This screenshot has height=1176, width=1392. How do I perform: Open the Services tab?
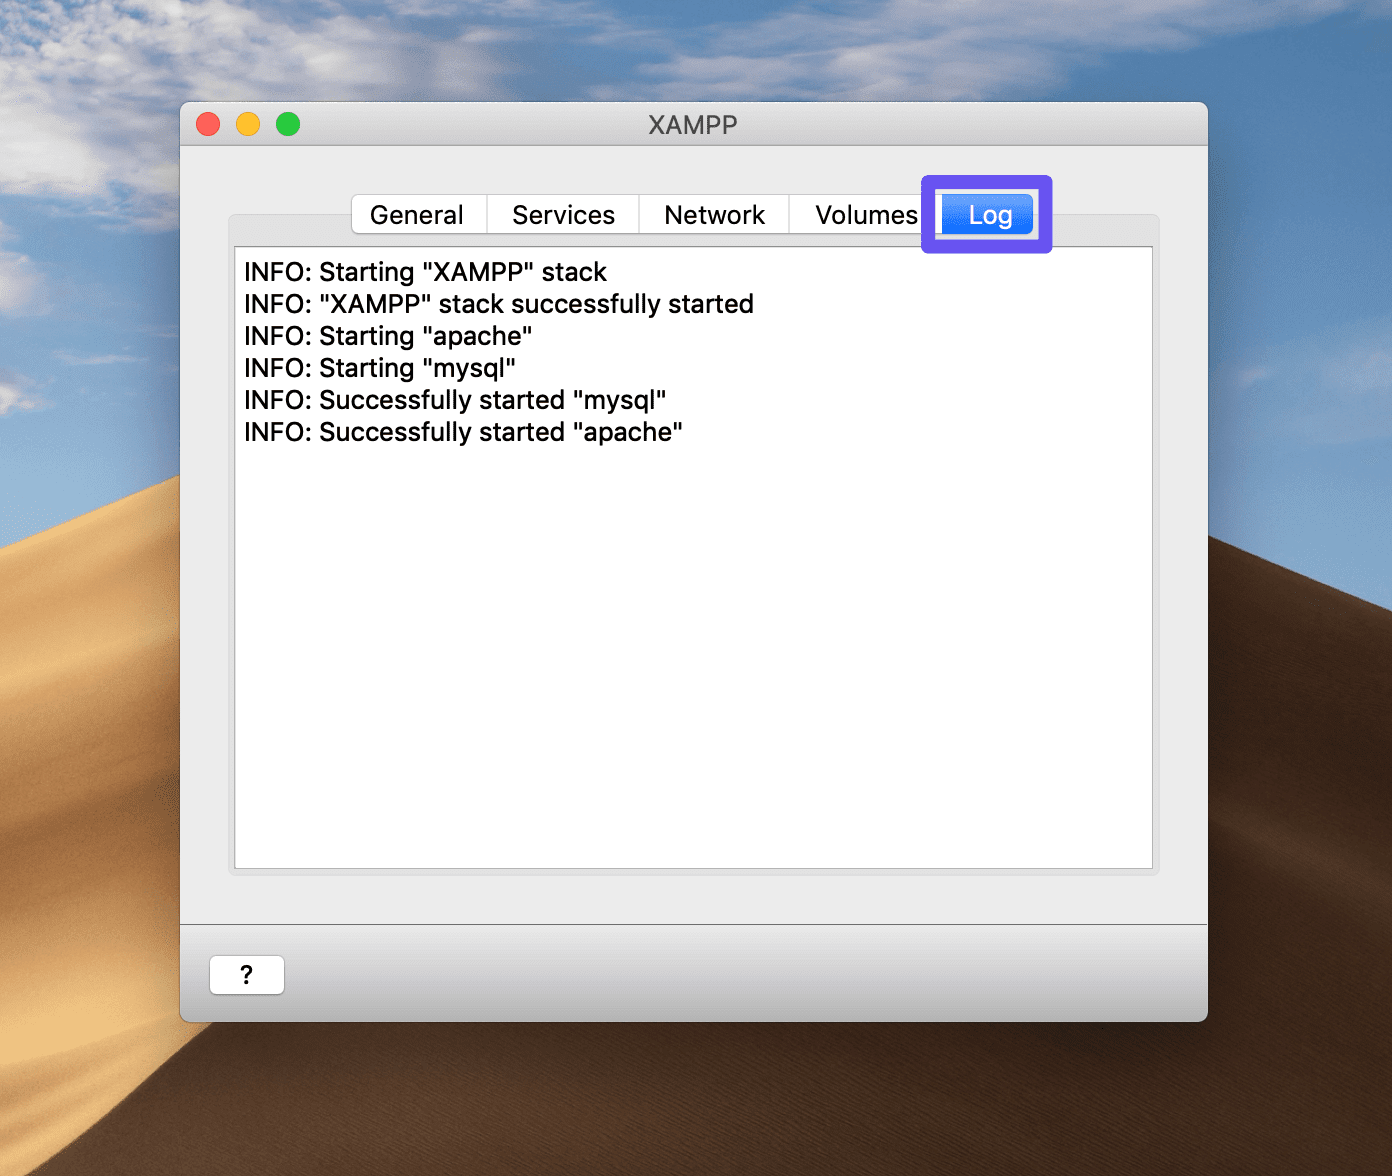[562, 214]
